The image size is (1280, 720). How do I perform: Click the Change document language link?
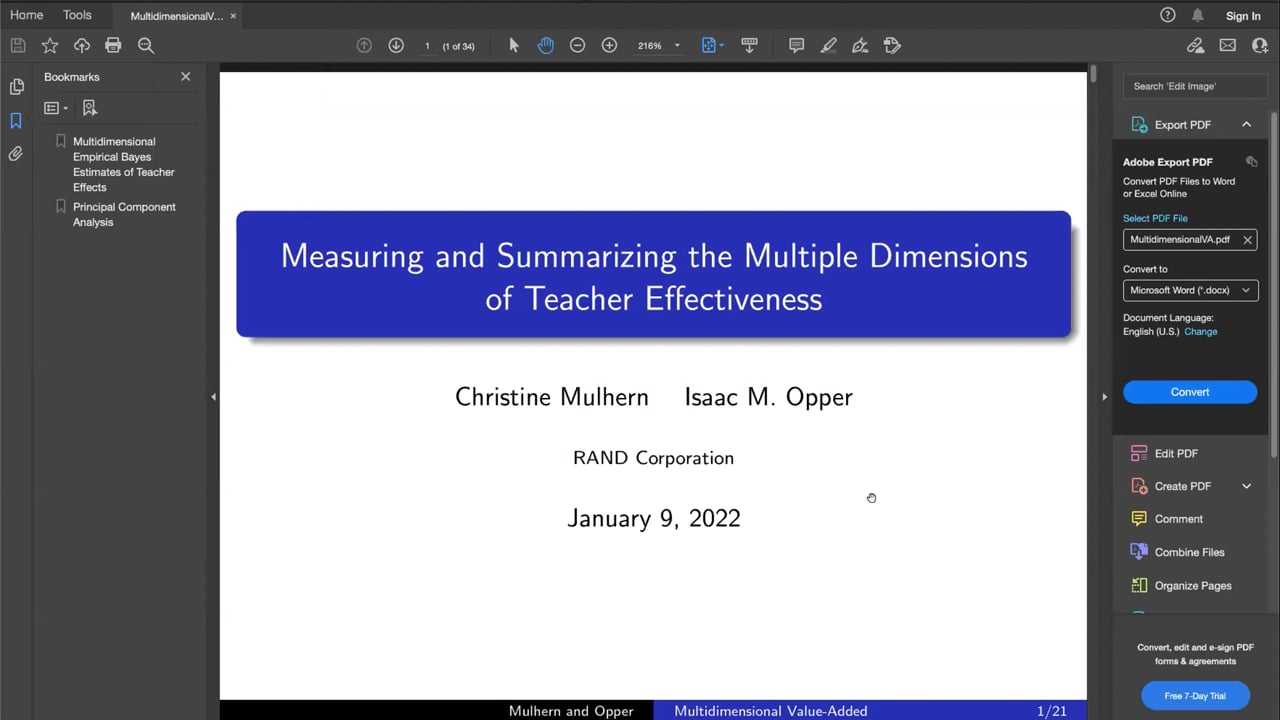1200,331
